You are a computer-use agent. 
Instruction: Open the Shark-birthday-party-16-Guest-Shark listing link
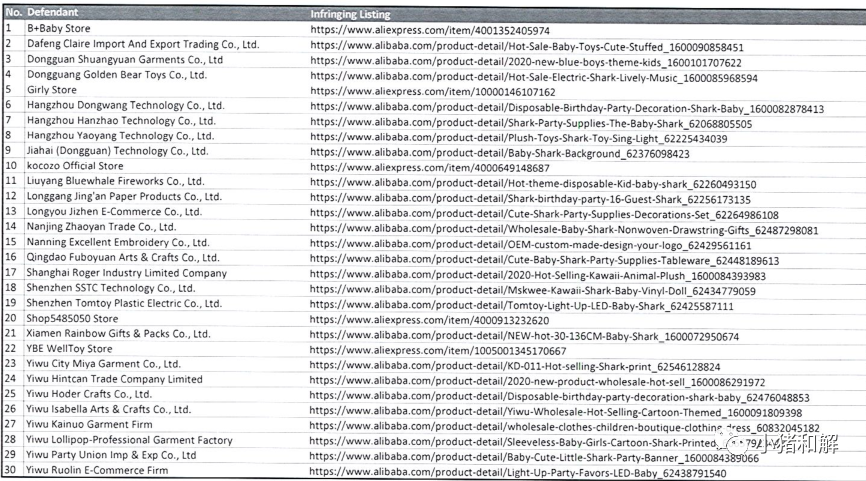click(x=530, y=199)
